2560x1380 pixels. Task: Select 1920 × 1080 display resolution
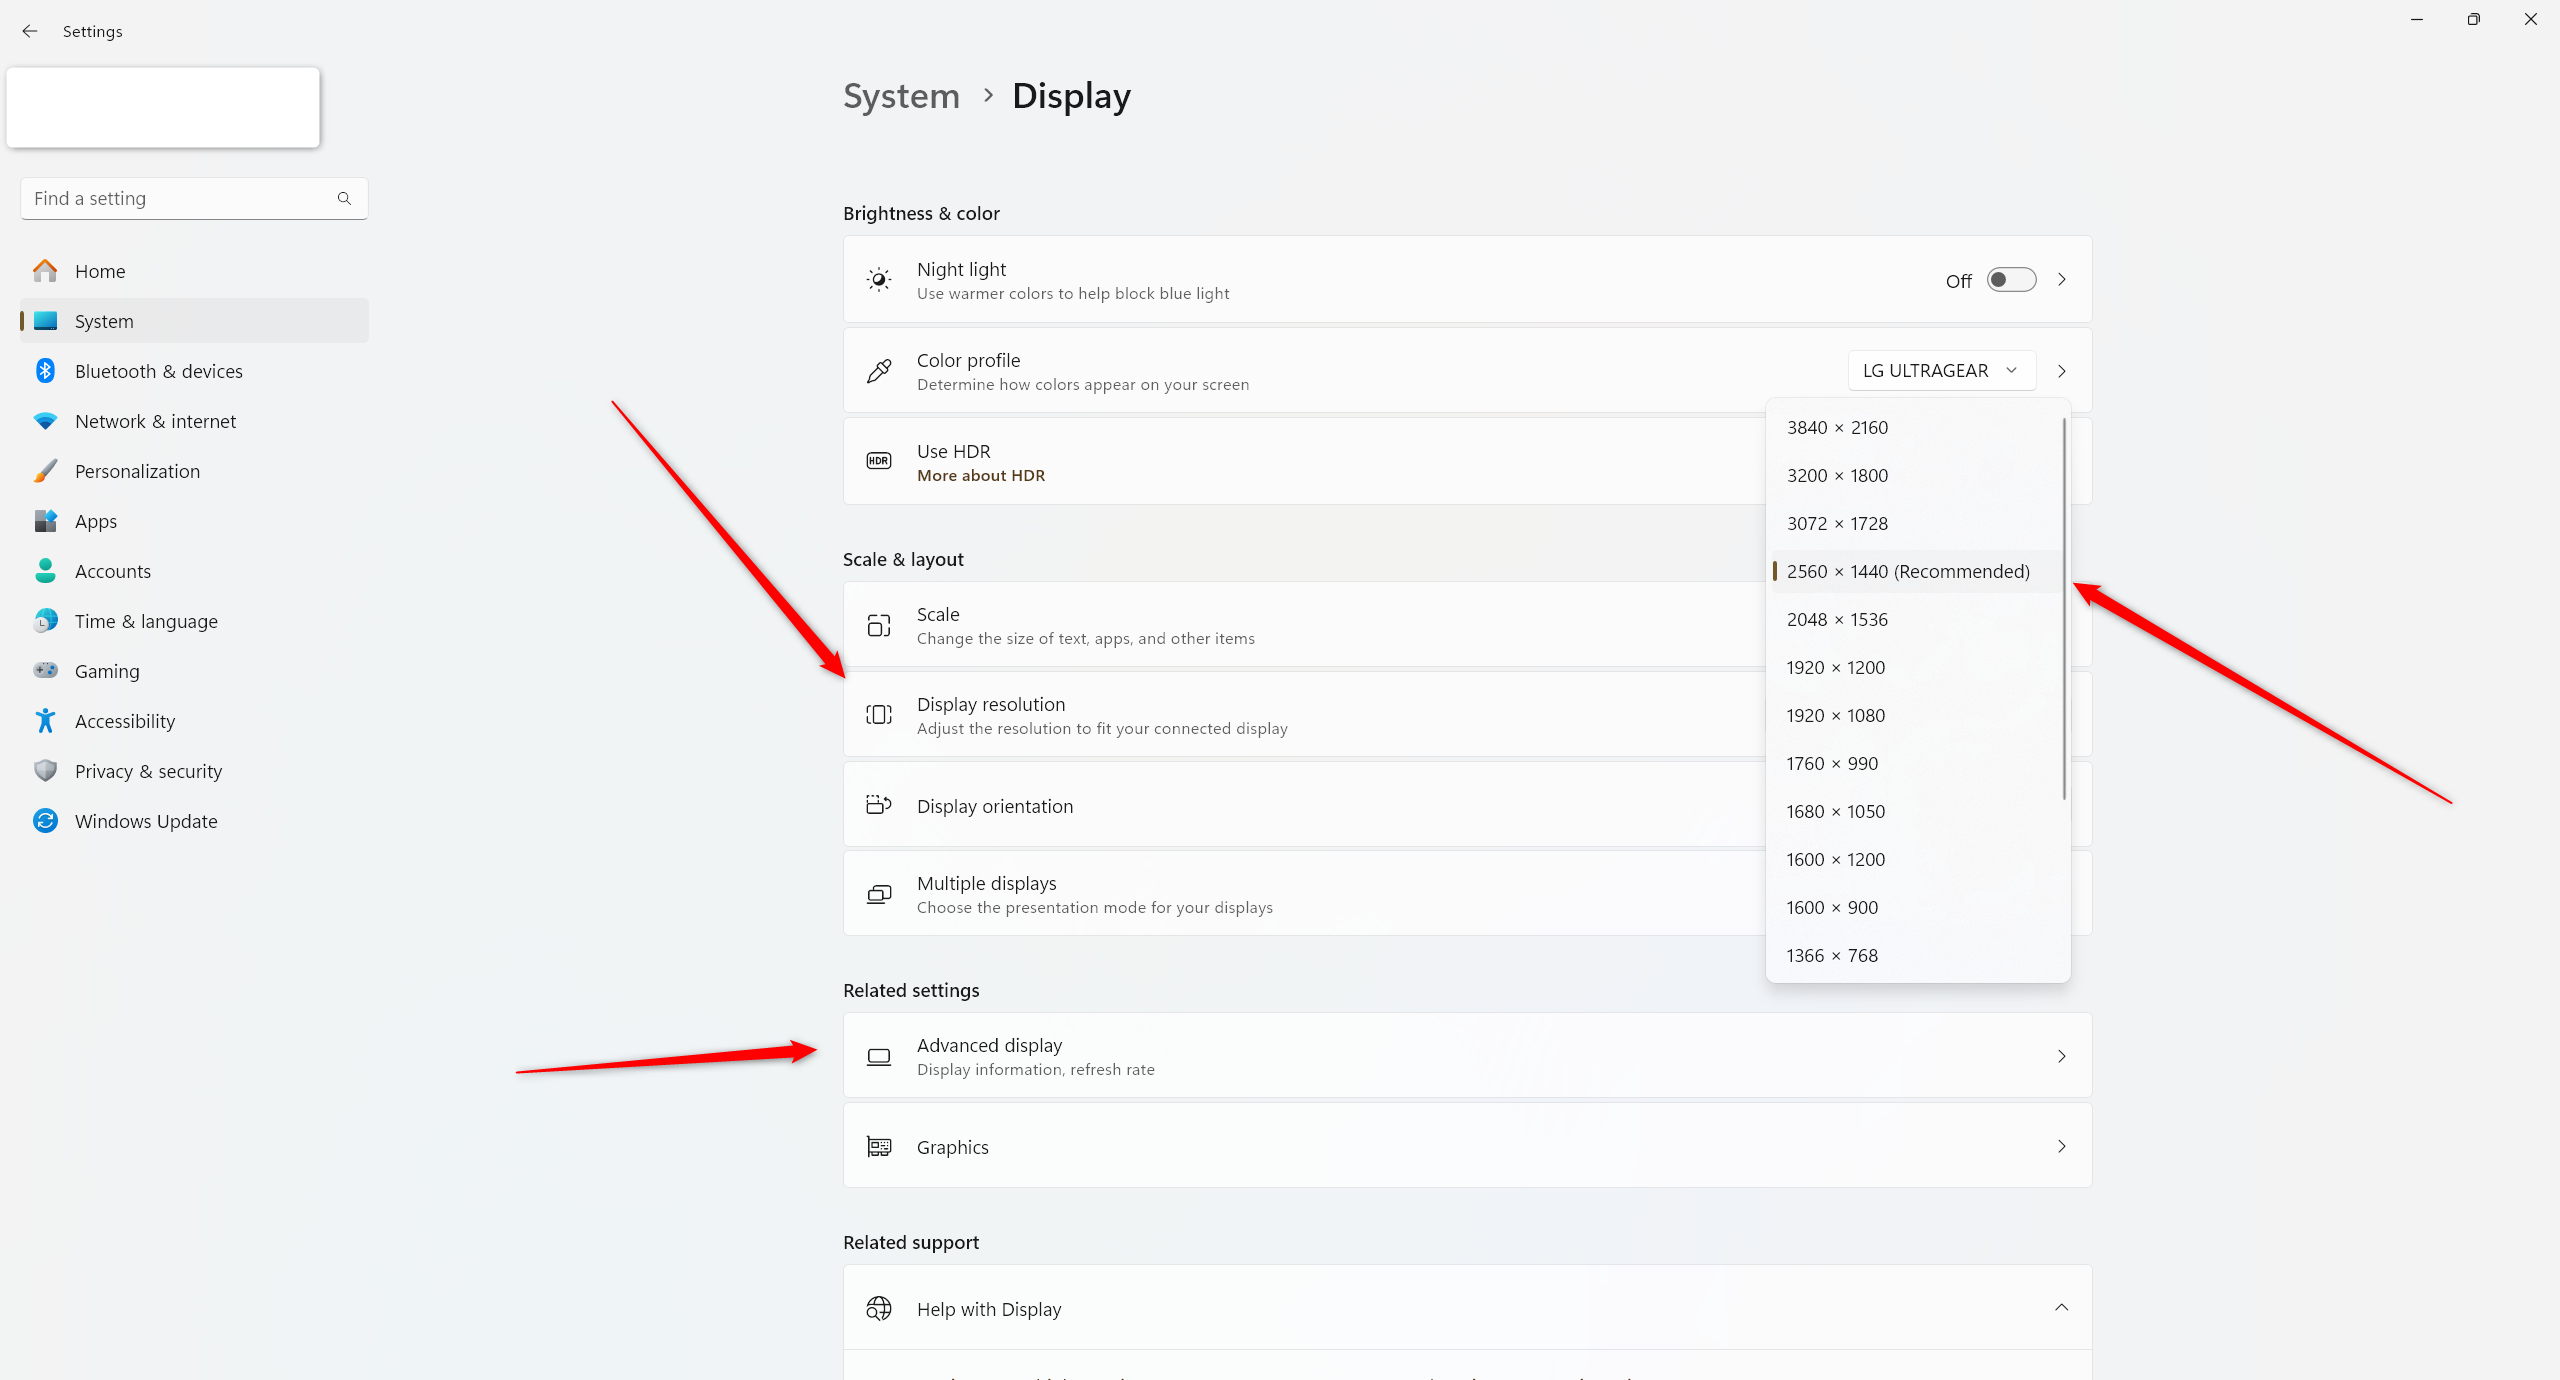click(x=1835, y=714)
